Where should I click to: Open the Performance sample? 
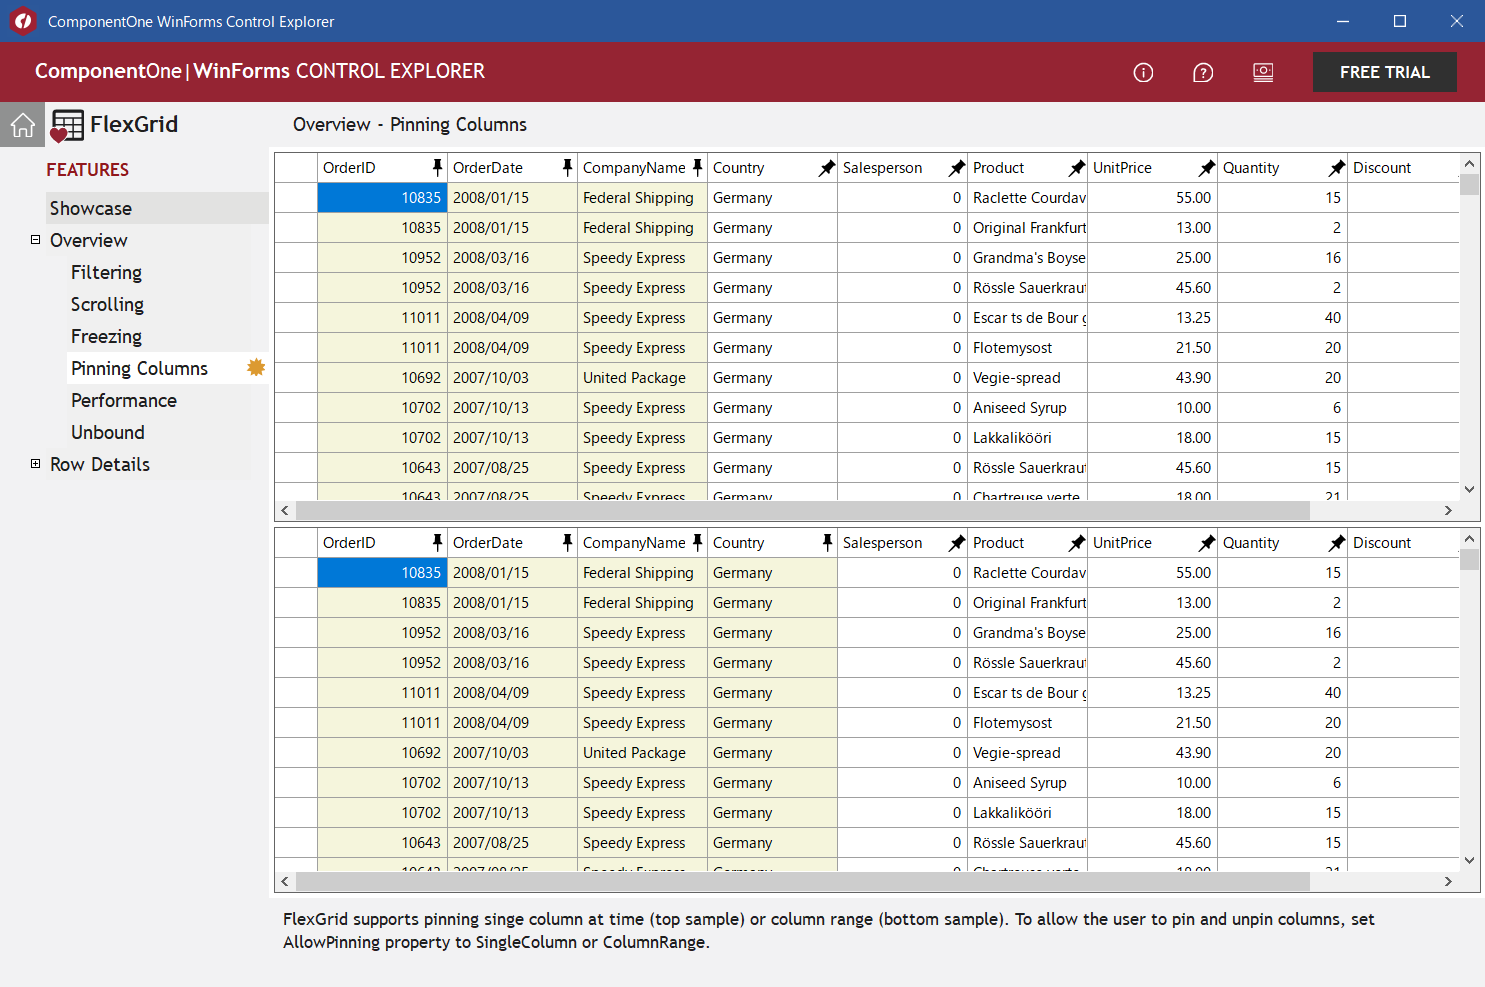pos(124,400)
